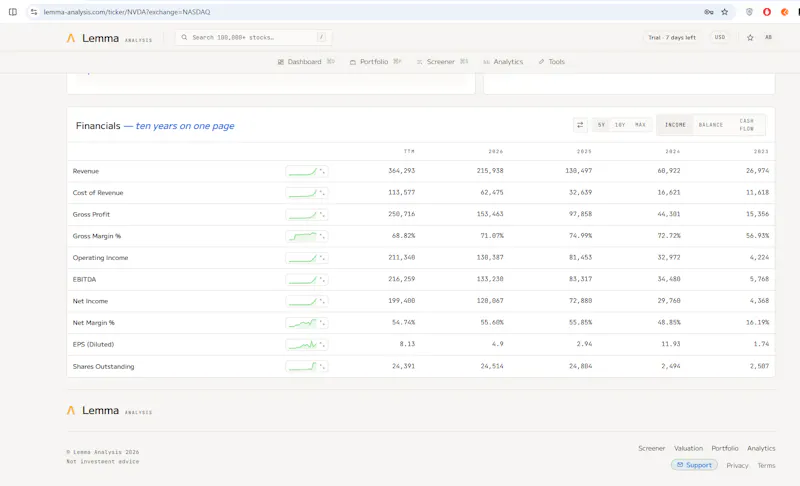Open the Cost of Revenue sparkline

point(307,193)
